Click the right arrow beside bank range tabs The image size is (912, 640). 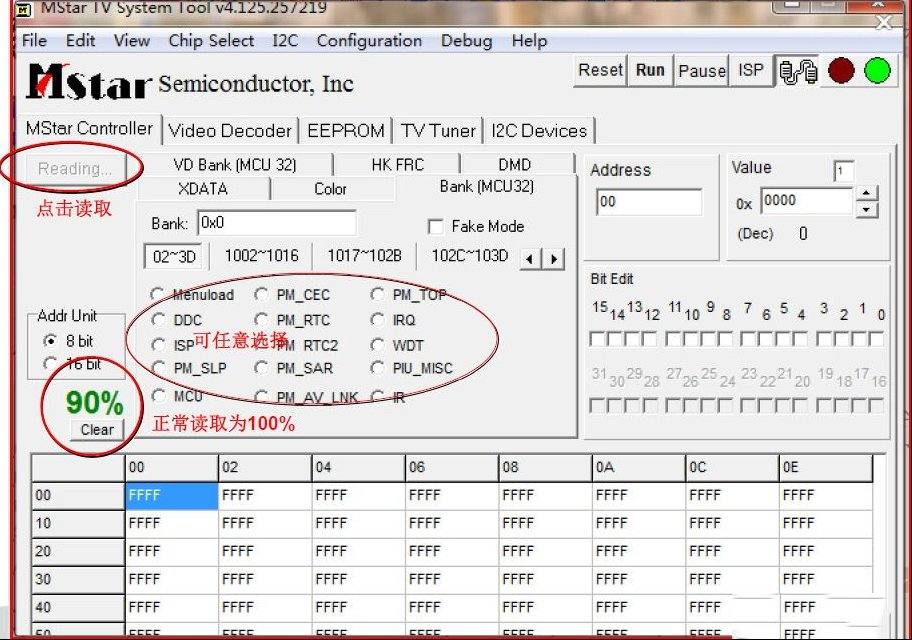click(x=554, y=258)
